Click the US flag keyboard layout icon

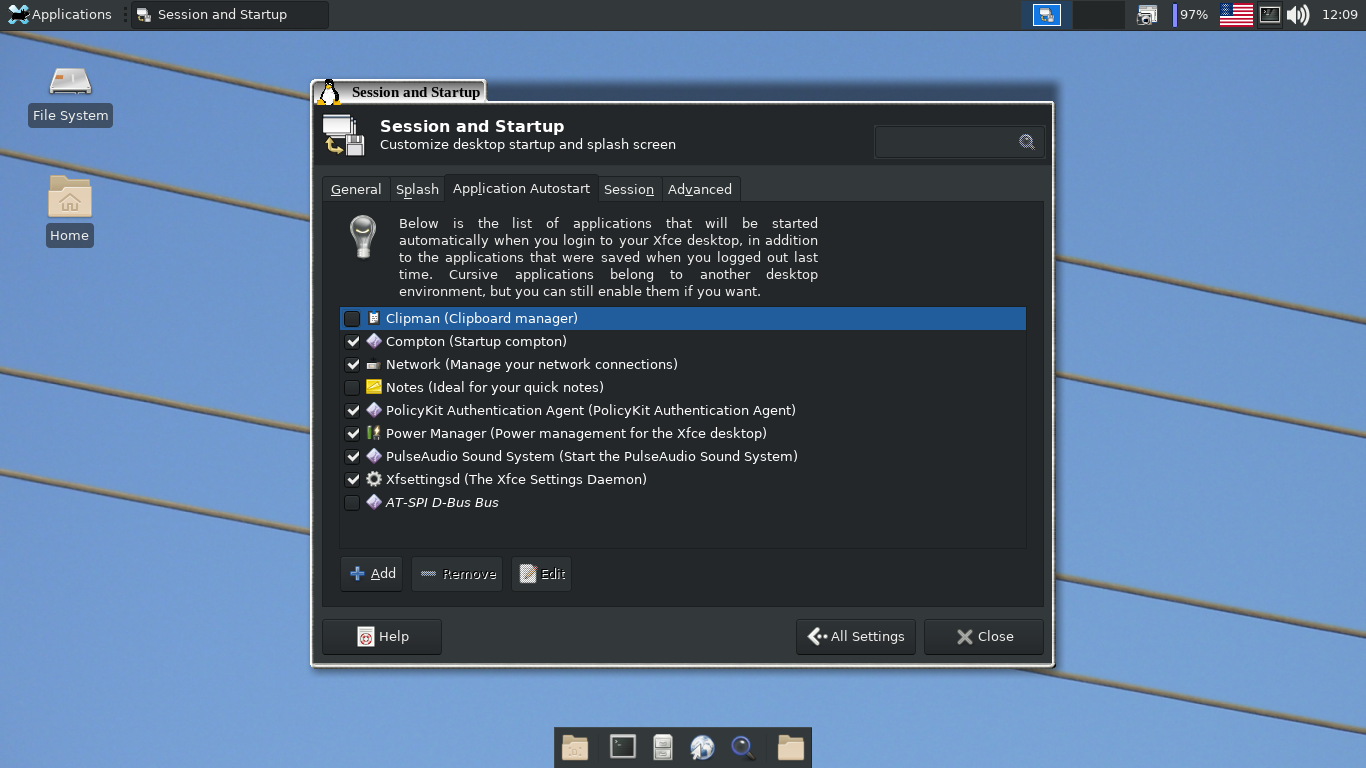[x=1236, y=14]
